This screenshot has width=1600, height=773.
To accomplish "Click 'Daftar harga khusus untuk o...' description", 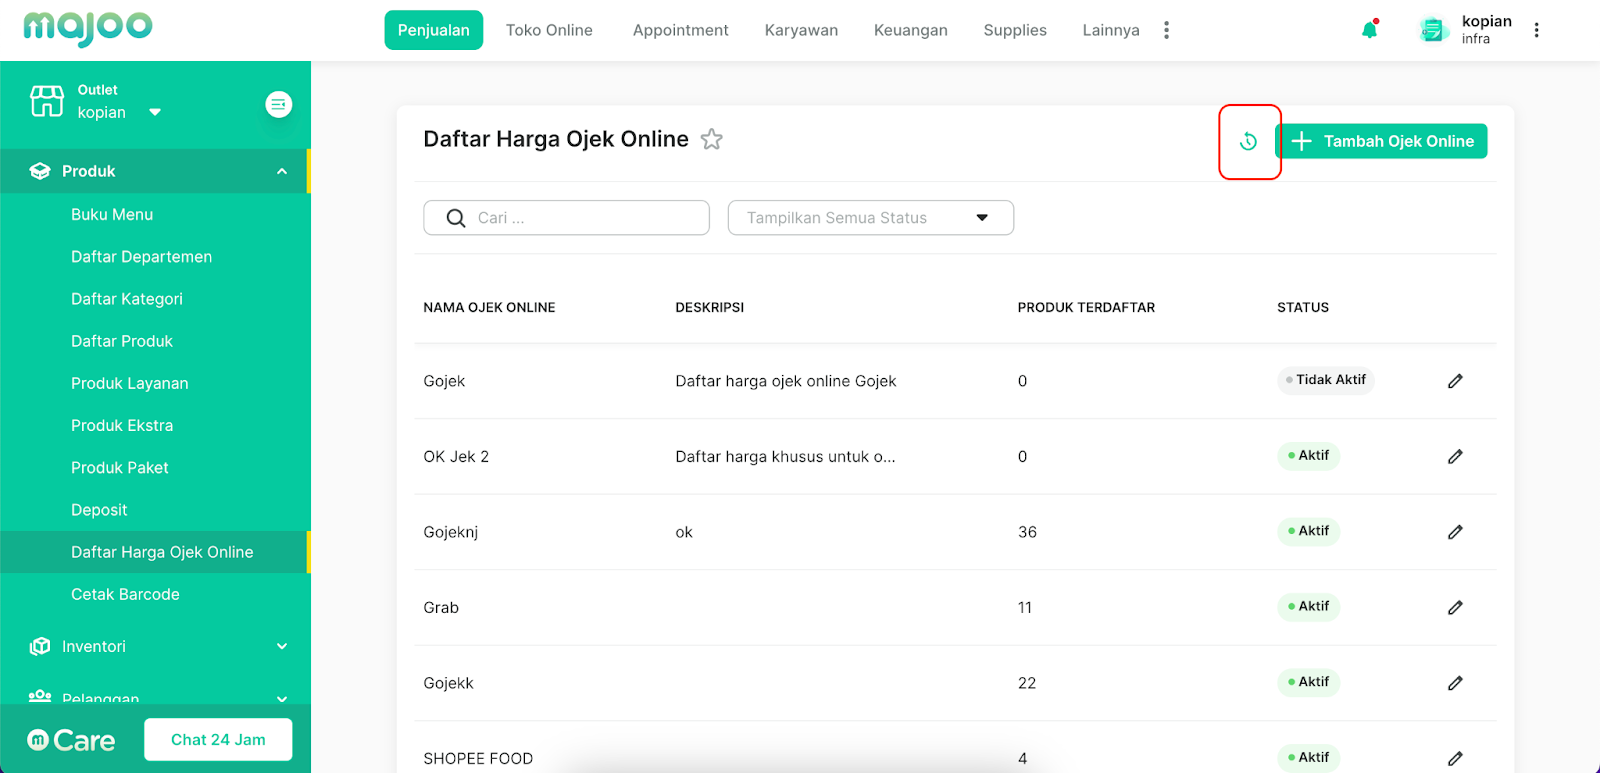I will click(785, 457).
